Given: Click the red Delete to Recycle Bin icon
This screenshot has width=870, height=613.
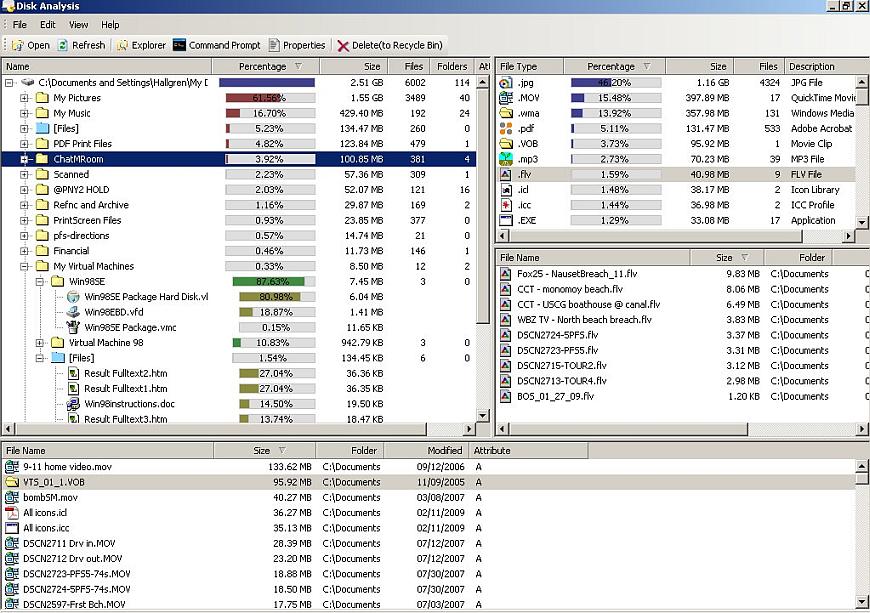Looking at the screenshot, I should tap(343, 45).
